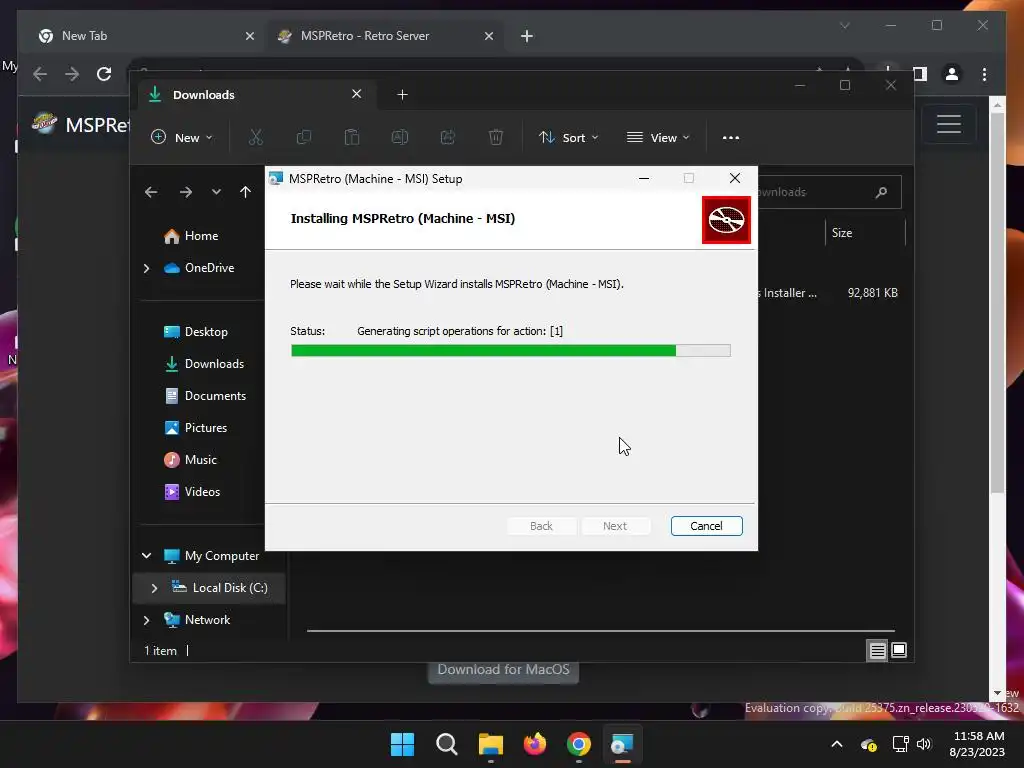Click the MSPRetro red disc logo in installer
The width and height of the screenshot is (1024, 768).
[726, 220]
